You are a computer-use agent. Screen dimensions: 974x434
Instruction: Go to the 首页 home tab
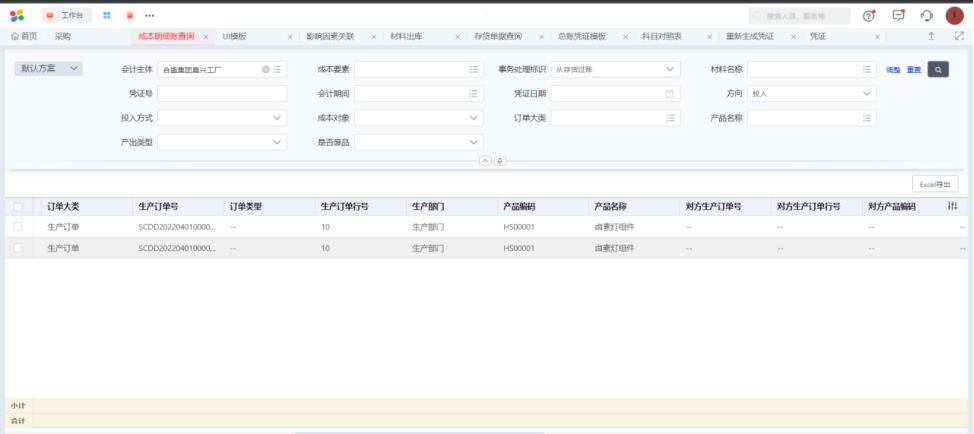24,37
